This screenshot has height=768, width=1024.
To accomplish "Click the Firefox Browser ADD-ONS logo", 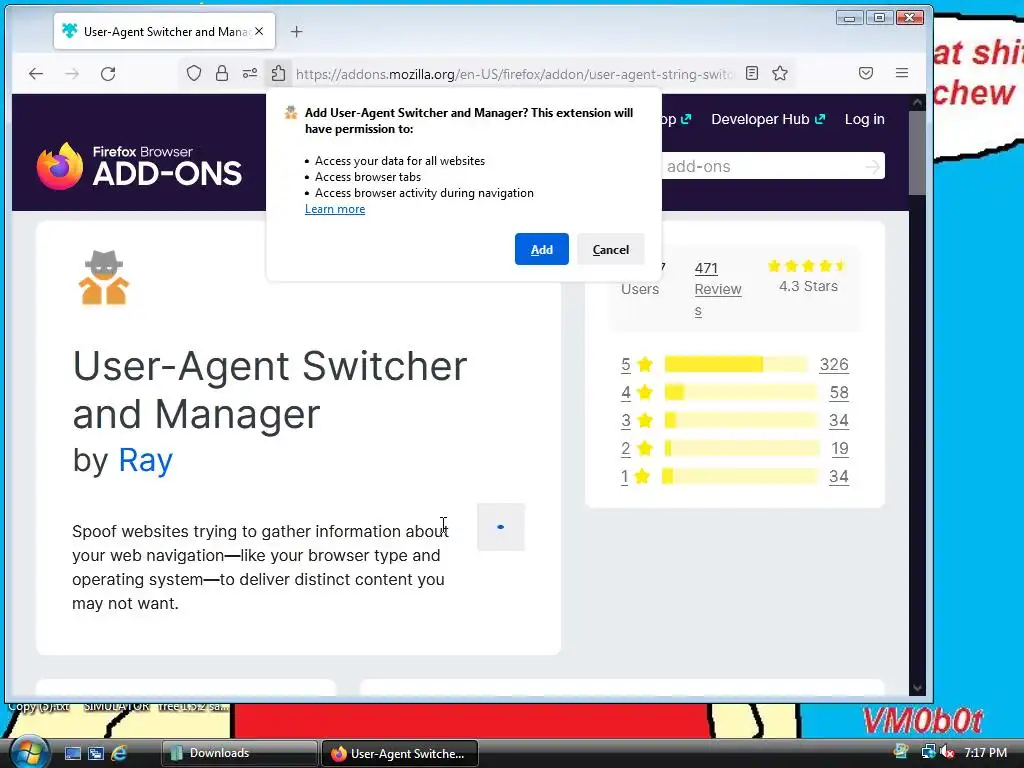I will pos(139,166).
